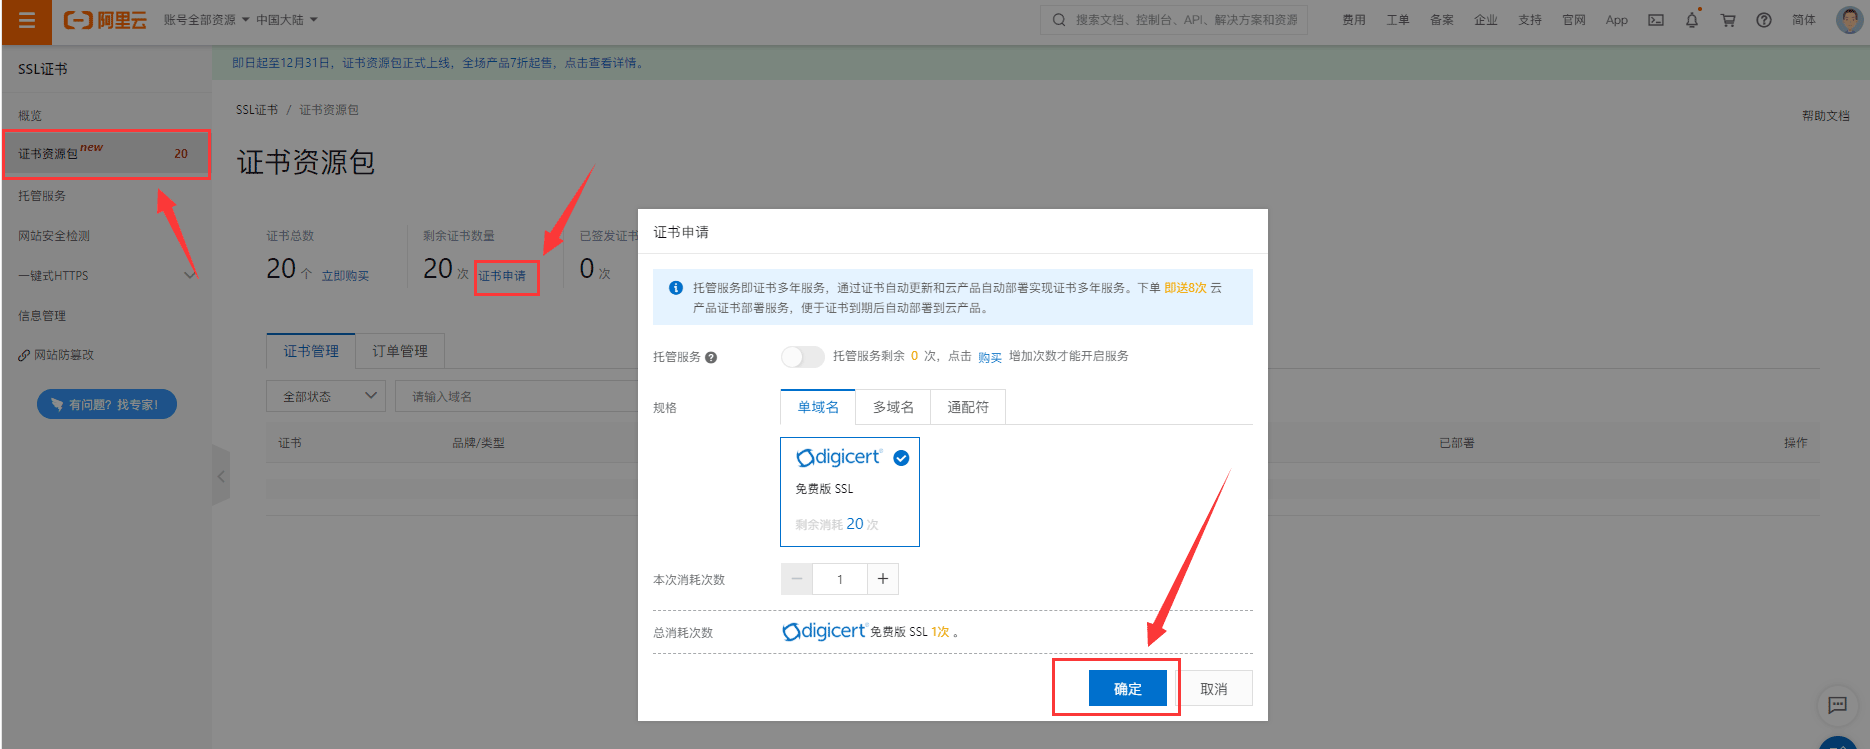This screenshot has width=1870, height=749.
Task: Select the 通配符 tab
Action: click(x=968, y=407)
